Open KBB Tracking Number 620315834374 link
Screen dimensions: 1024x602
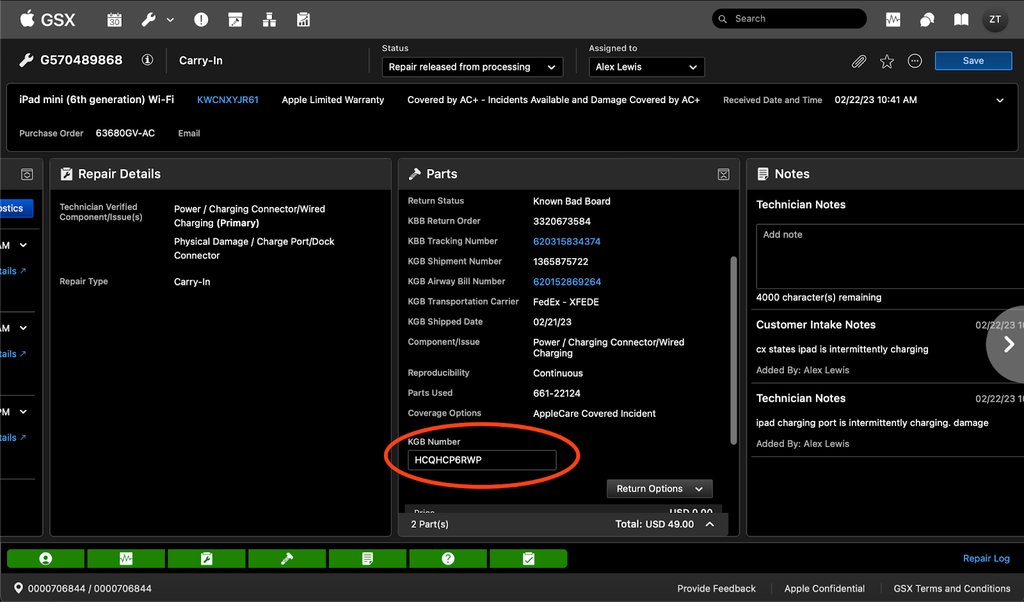(567, 242)
